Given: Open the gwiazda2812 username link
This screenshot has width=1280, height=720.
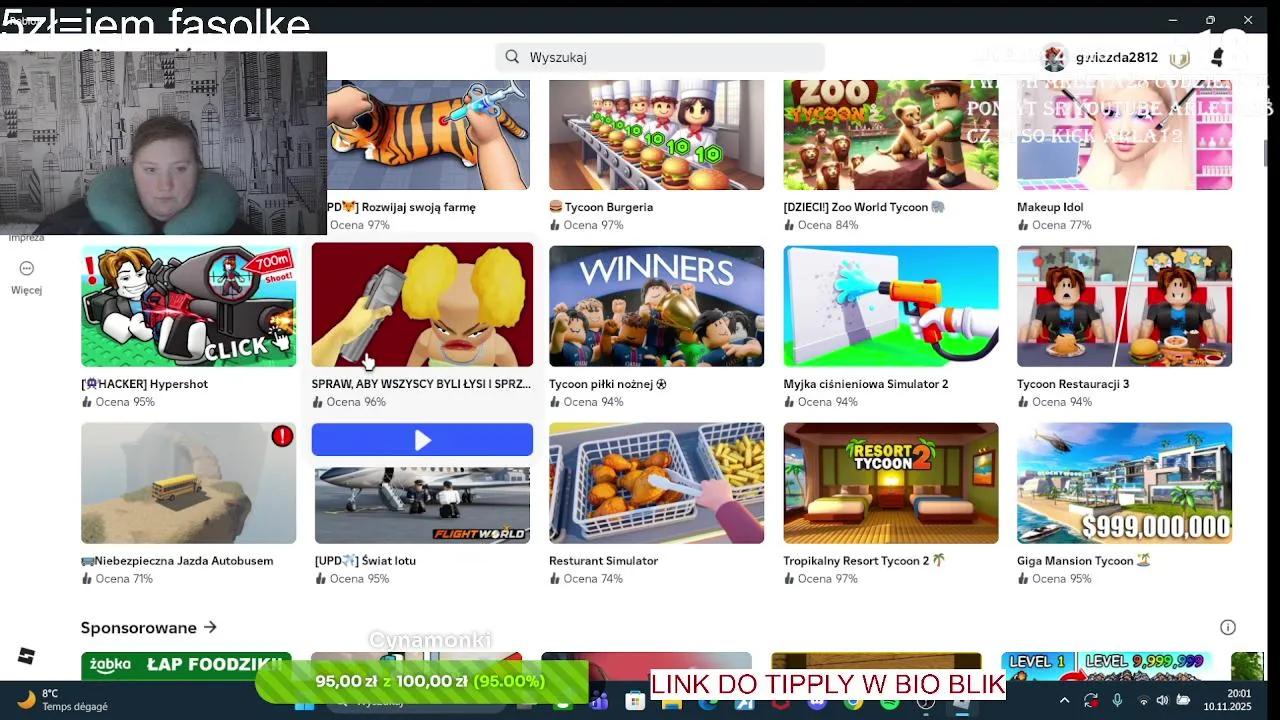Looking at the screenshot, I should click(1116, 58).
